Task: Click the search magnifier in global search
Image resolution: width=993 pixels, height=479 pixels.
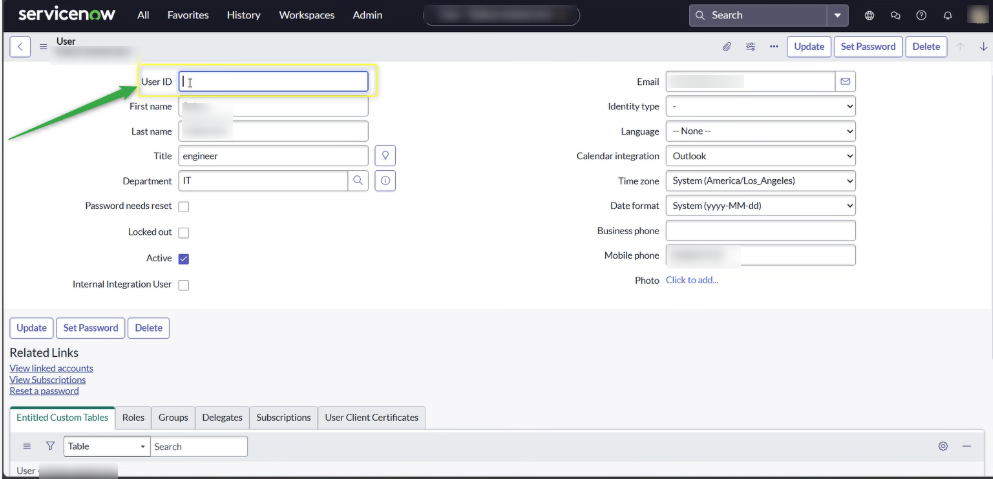Action: coord(700,15)
